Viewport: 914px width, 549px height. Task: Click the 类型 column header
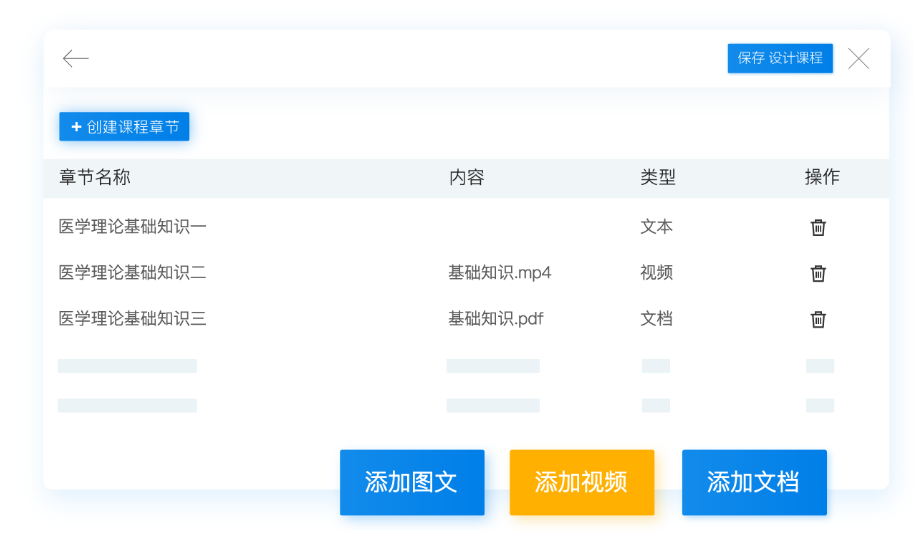tap(657, 178)
